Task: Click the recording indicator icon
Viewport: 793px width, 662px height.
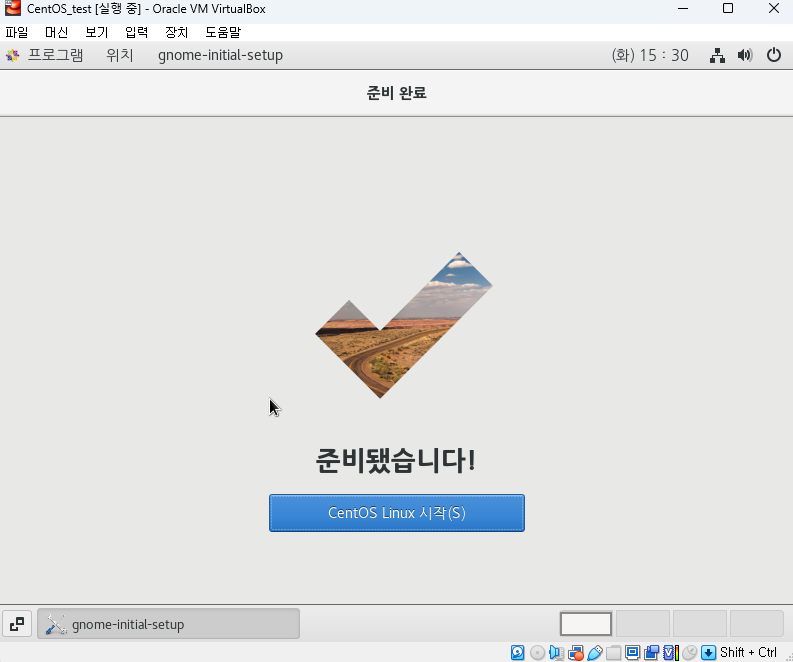Action: tap(651, 652)
